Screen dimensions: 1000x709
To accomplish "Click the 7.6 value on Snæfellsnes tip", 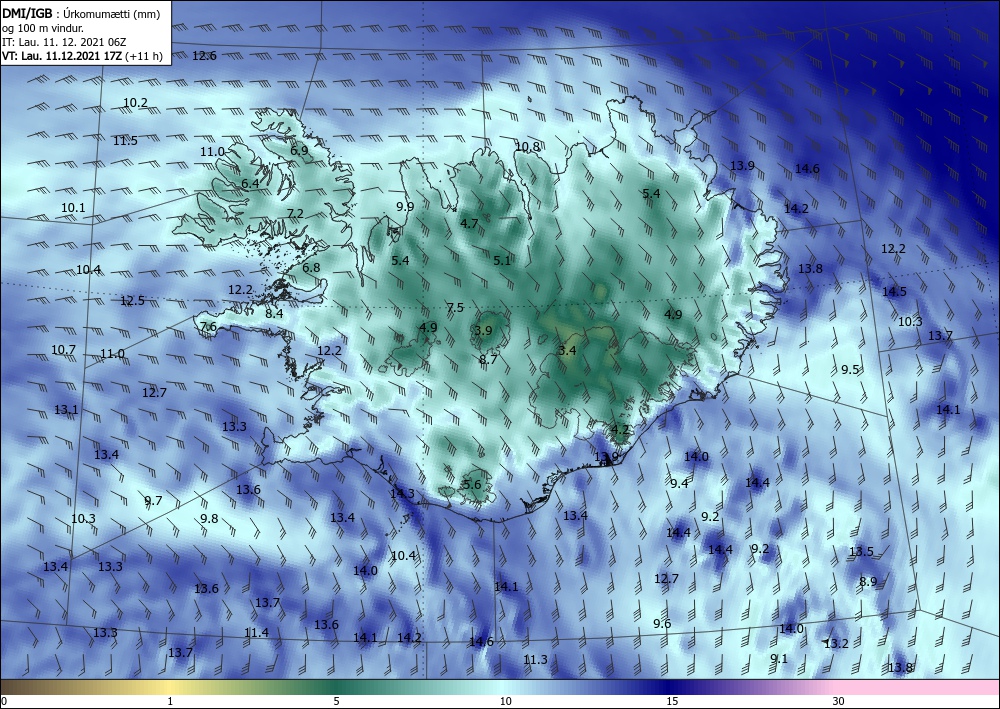I will [x=209, y=327].
